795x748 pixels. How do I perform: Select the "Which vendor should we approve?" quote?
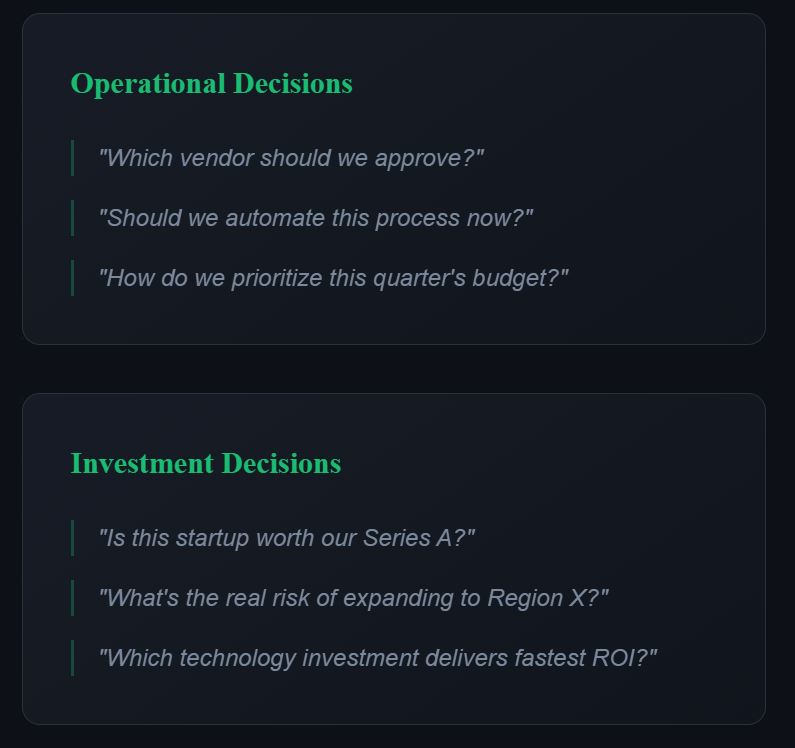[x=291, y=158]
